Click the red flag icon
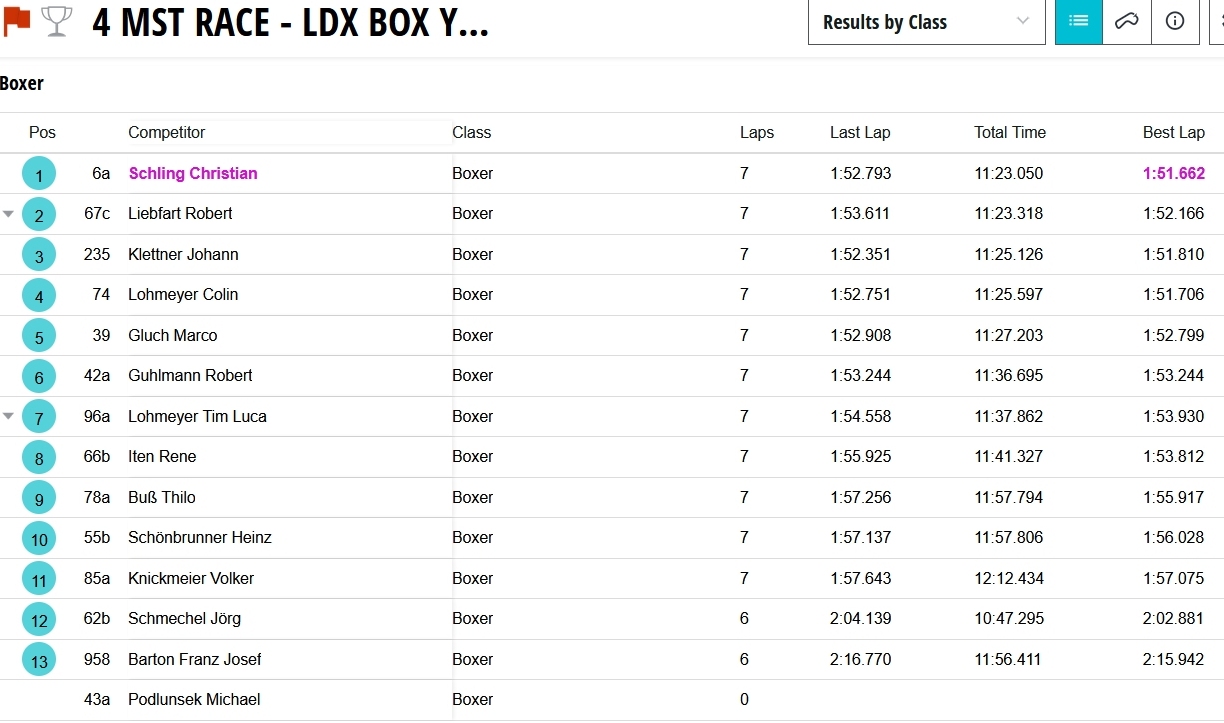 17,20
